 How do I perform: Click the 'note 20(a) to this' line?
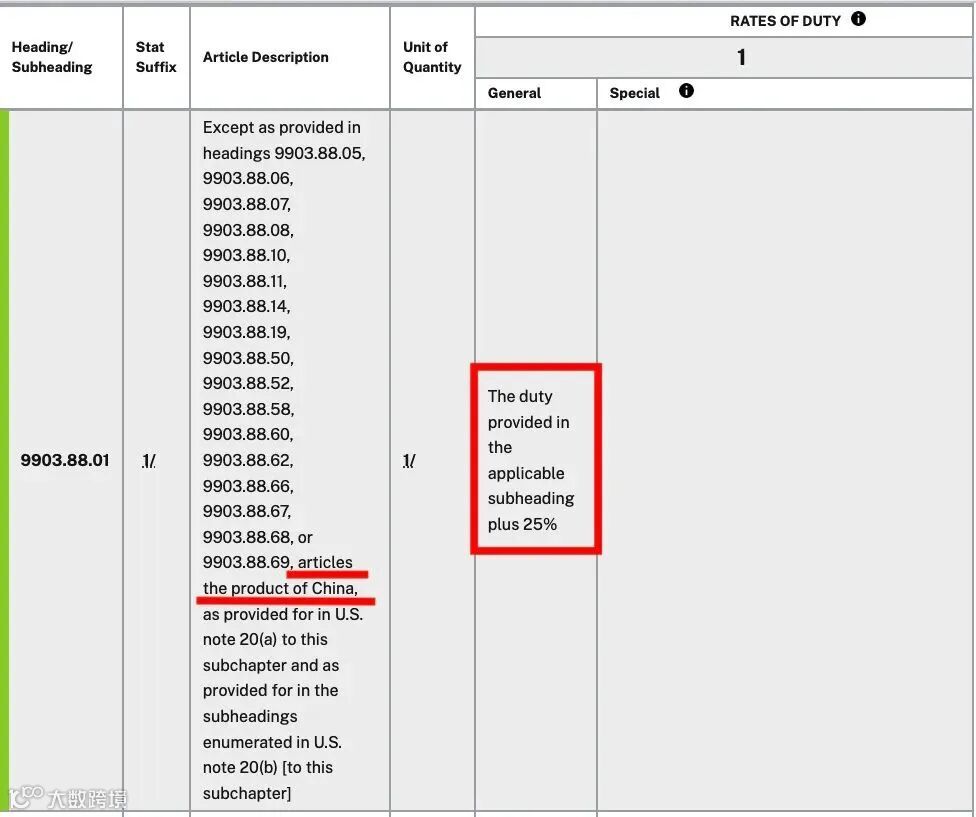click(x=265, y=640)
